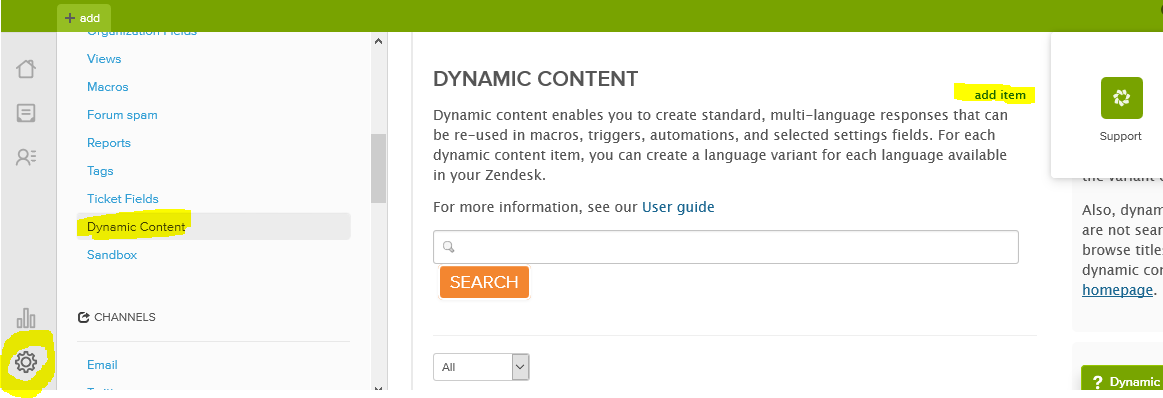
Task: Open the Macros settings page
Action: pyautogui.click(x=108, y=87)
